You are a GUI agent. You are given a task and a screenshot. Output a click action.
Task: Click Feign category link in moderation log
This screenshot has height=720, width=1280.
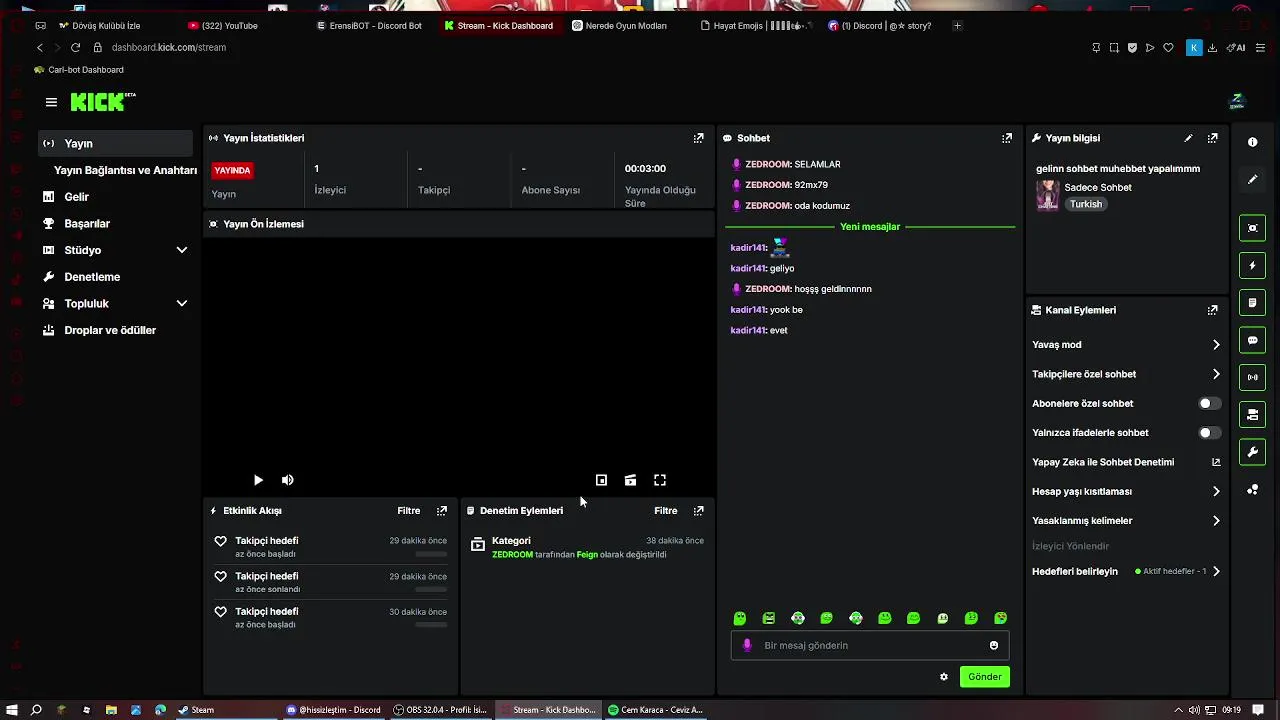587,555
